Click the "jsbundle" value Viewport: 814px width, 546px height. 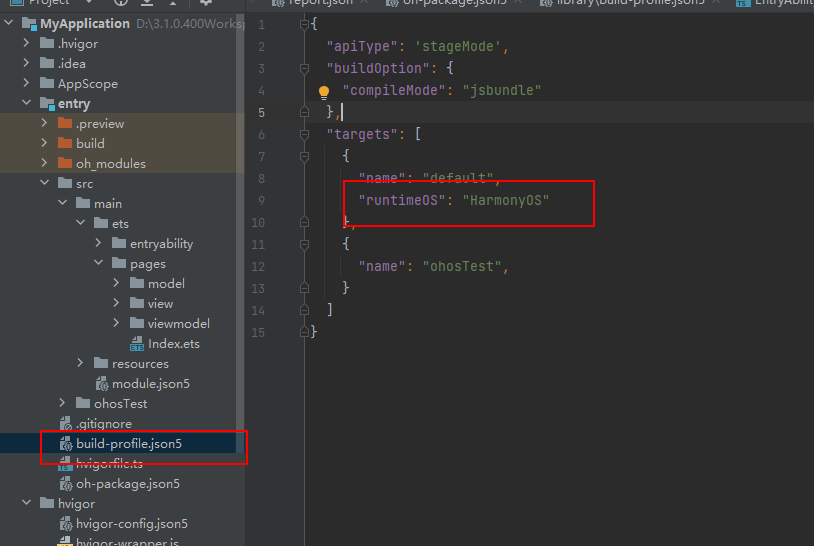(501, 90)
